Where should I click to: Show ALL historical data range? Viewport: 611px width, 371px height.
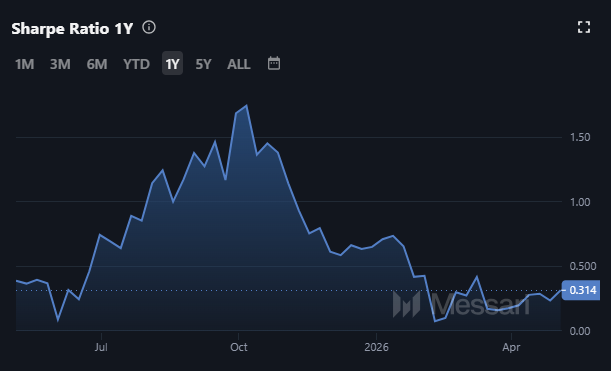[238, 64]
